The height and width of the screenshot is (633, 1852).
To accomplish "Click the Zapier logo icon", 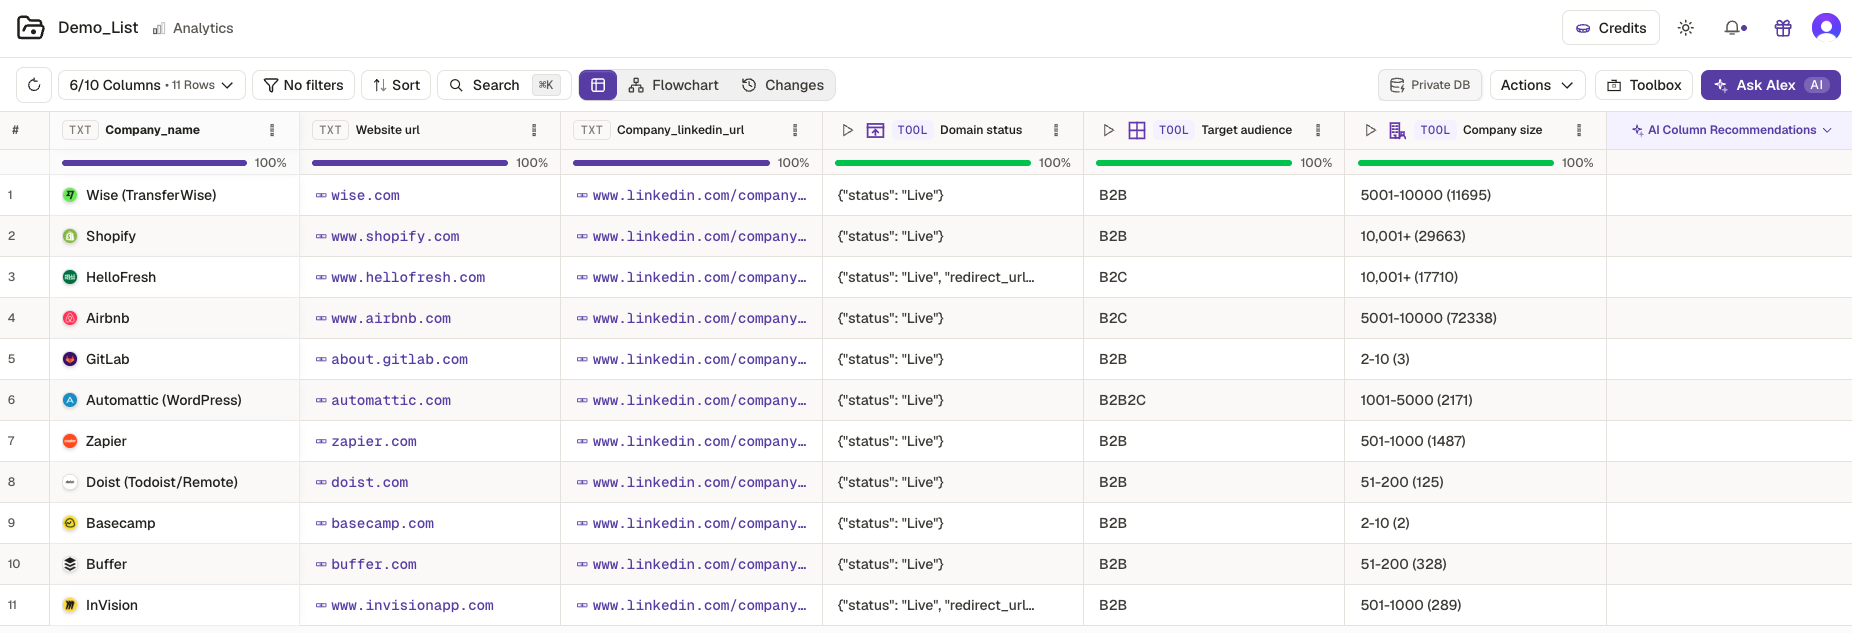I will point(70,441).
